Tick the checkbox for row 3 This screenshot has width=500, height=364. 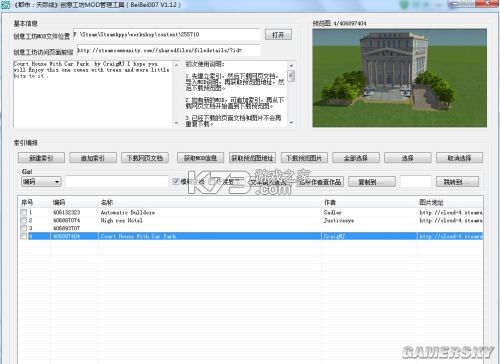pos(23,228)
